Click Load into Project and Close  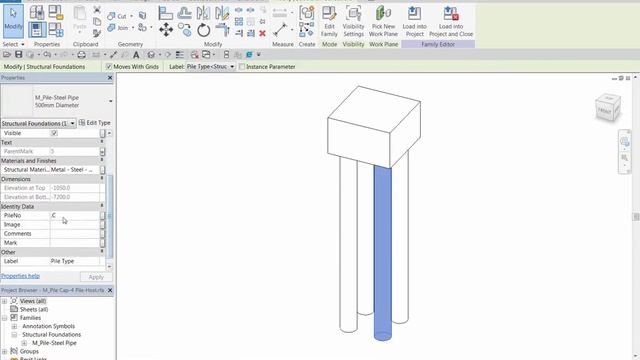tap(451, 22)
